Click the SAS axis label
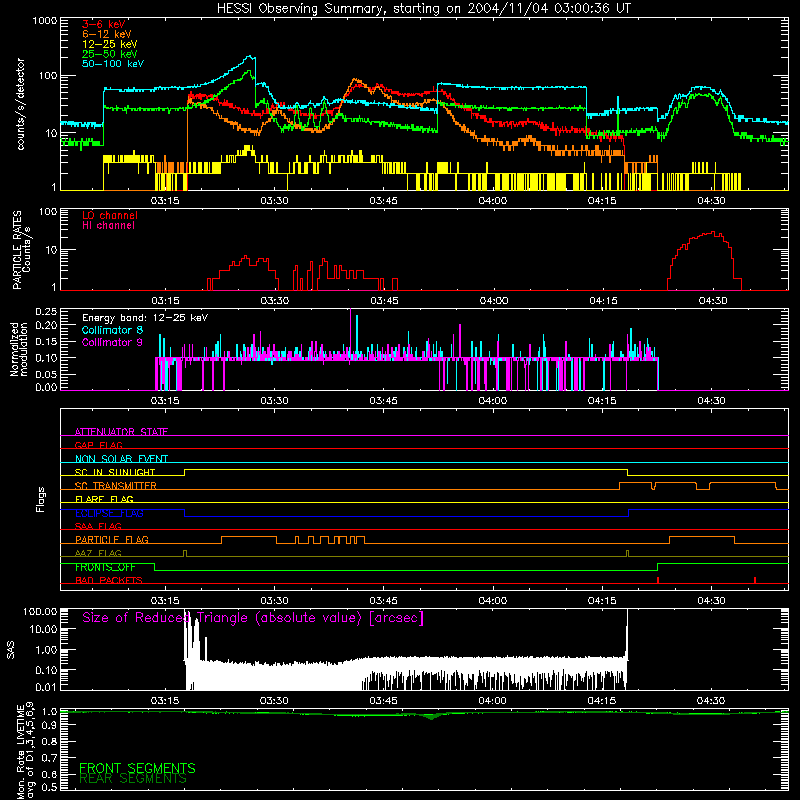Viewport: 800px width, 800px height. tap(10, 650)
